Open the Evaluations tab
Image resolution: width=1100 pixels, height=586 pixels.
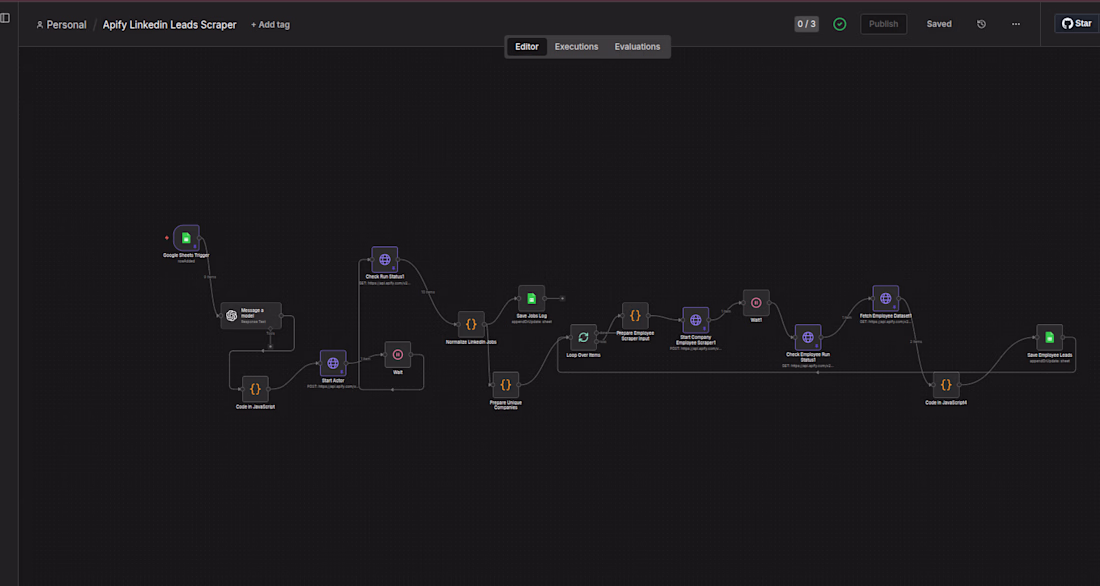tap(638, 47)
